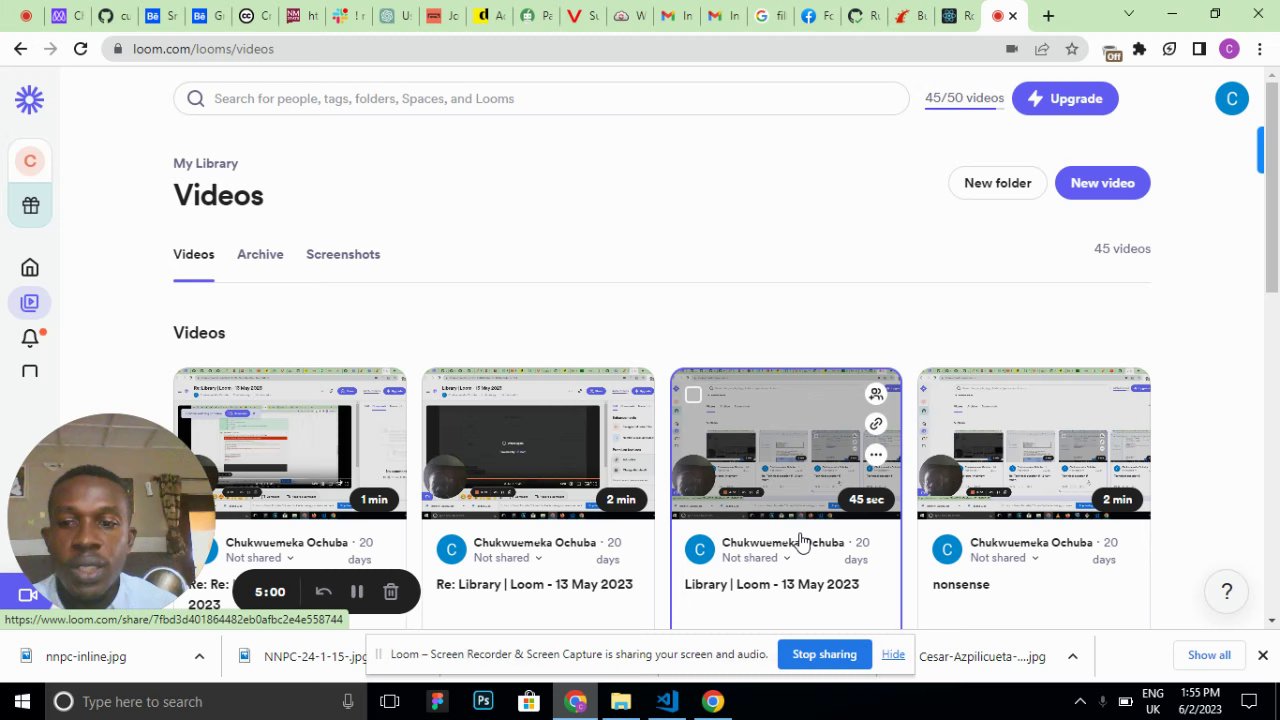1280x720 pixels.
Task: Open the notifications bell in the sidebar
Action: tap(30, 338)
